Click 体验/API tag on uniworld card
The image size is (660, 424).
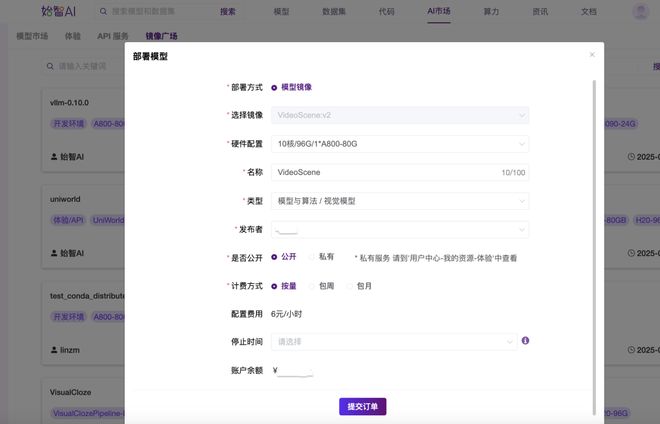pyautogui.click(x=68, y=220)
